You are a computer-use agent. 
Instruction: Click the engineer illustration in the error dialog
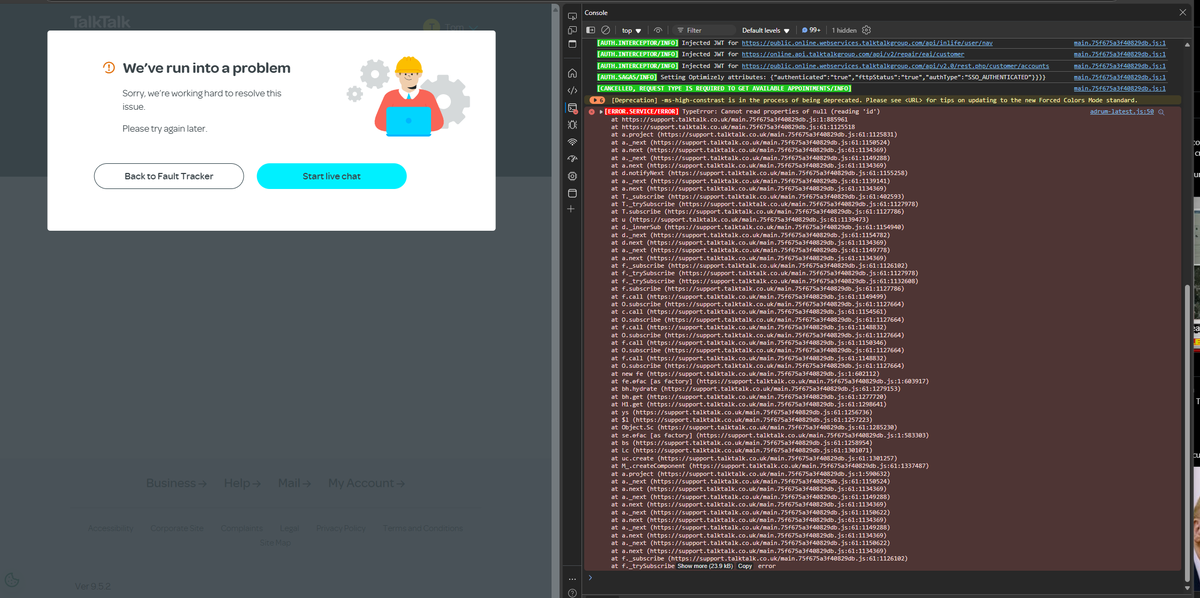[x=408, y=95]
